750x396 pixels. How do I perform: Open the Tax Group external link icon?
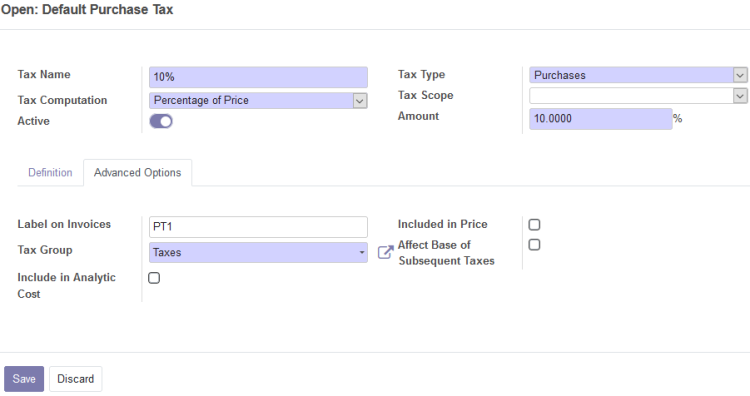386,252
